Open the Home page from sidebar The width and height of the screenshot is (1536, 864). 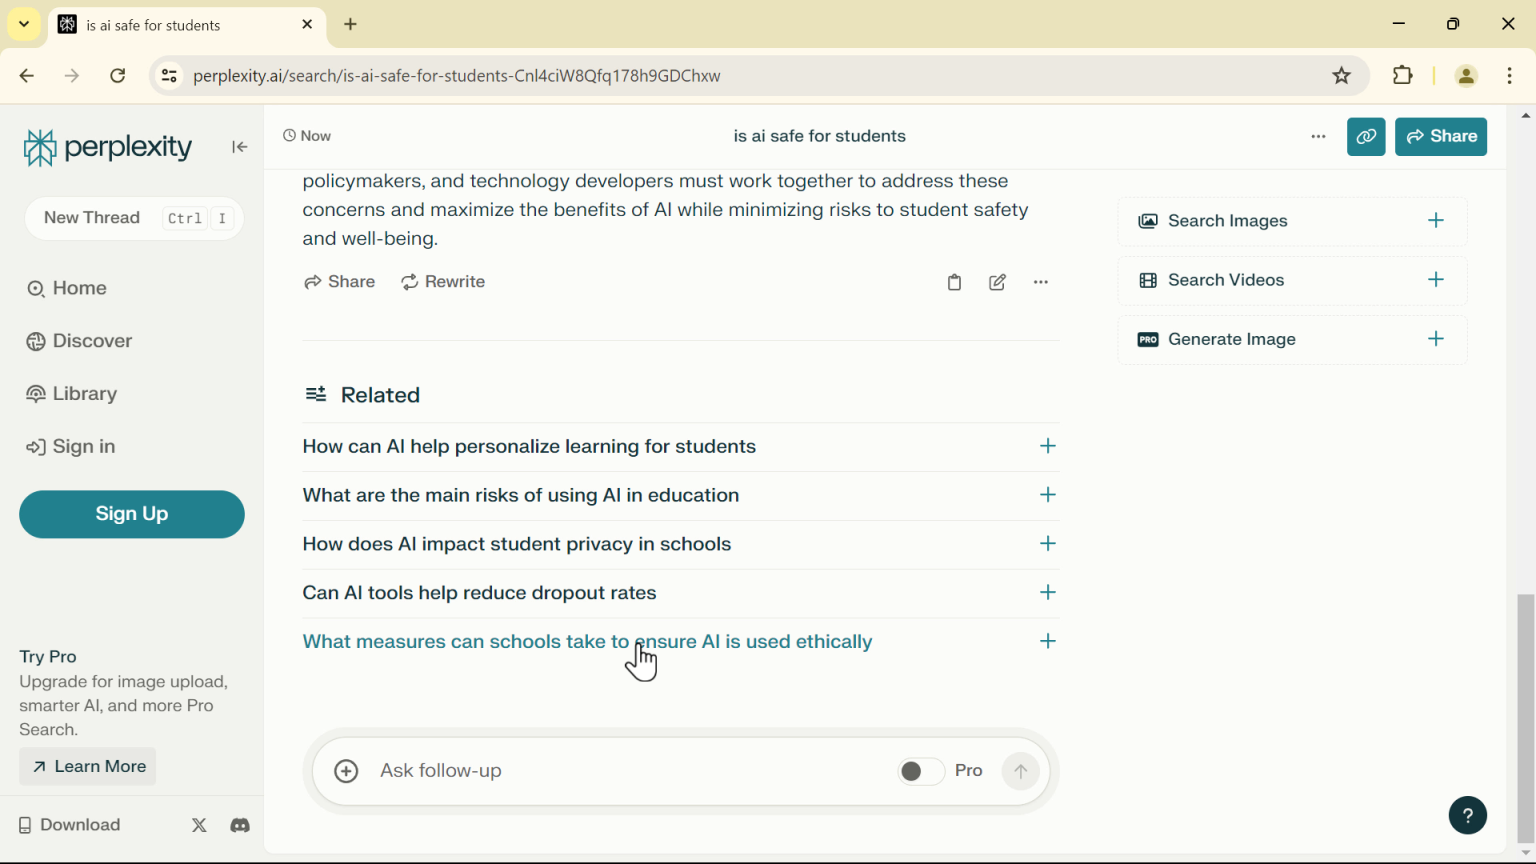(x=79, y=288)
